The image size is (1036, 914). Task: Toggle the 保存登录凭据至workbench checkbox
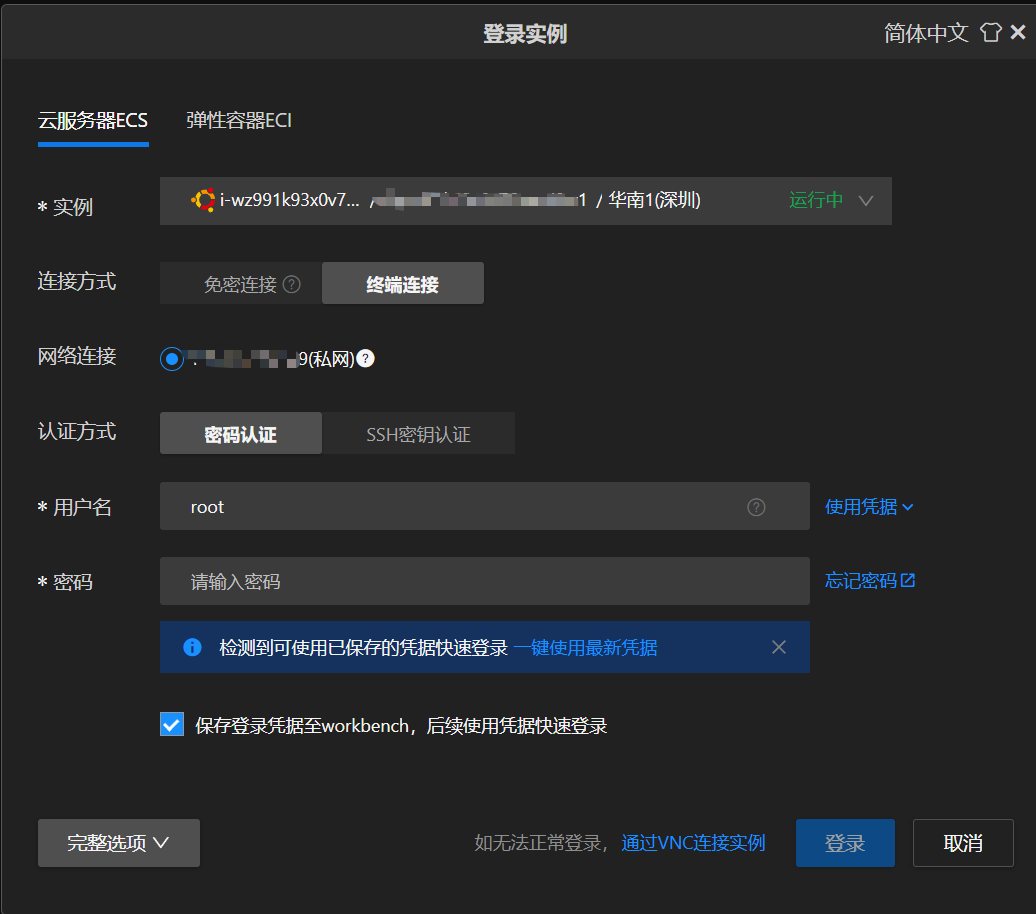(172, 724)
